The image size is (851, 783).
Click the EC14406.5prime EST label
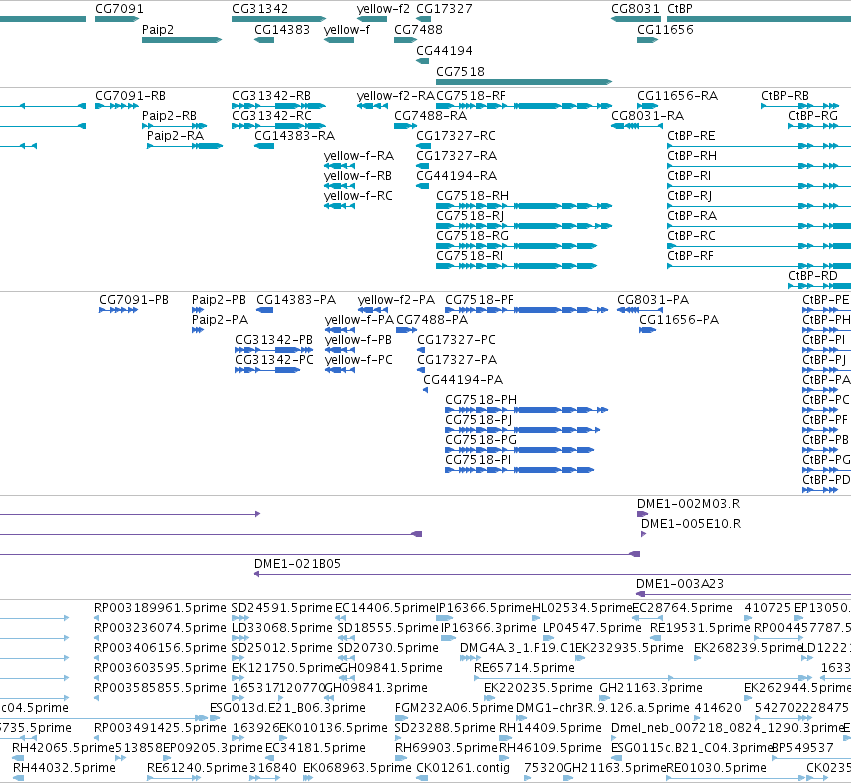(x=385, y=608)
